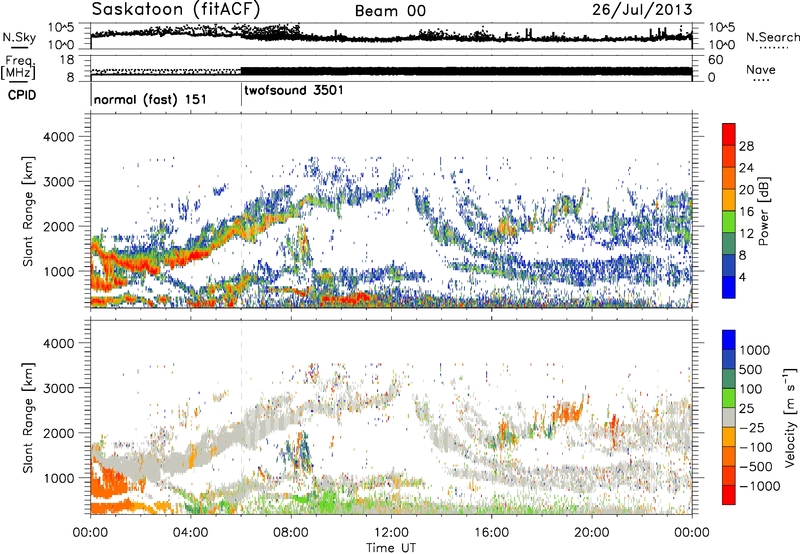Click the 18 tick on frequency axis

click(x=66, y=59)
